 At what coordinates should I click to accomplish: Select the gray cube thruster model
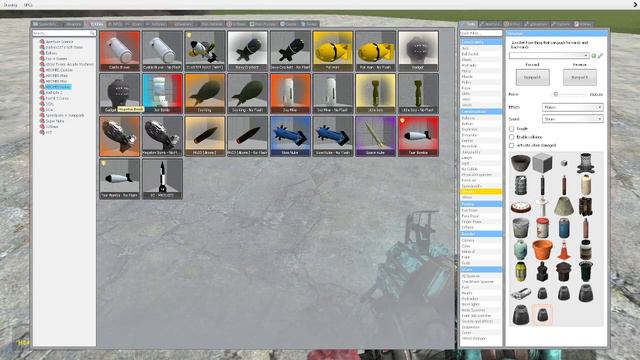click(542, 163)
